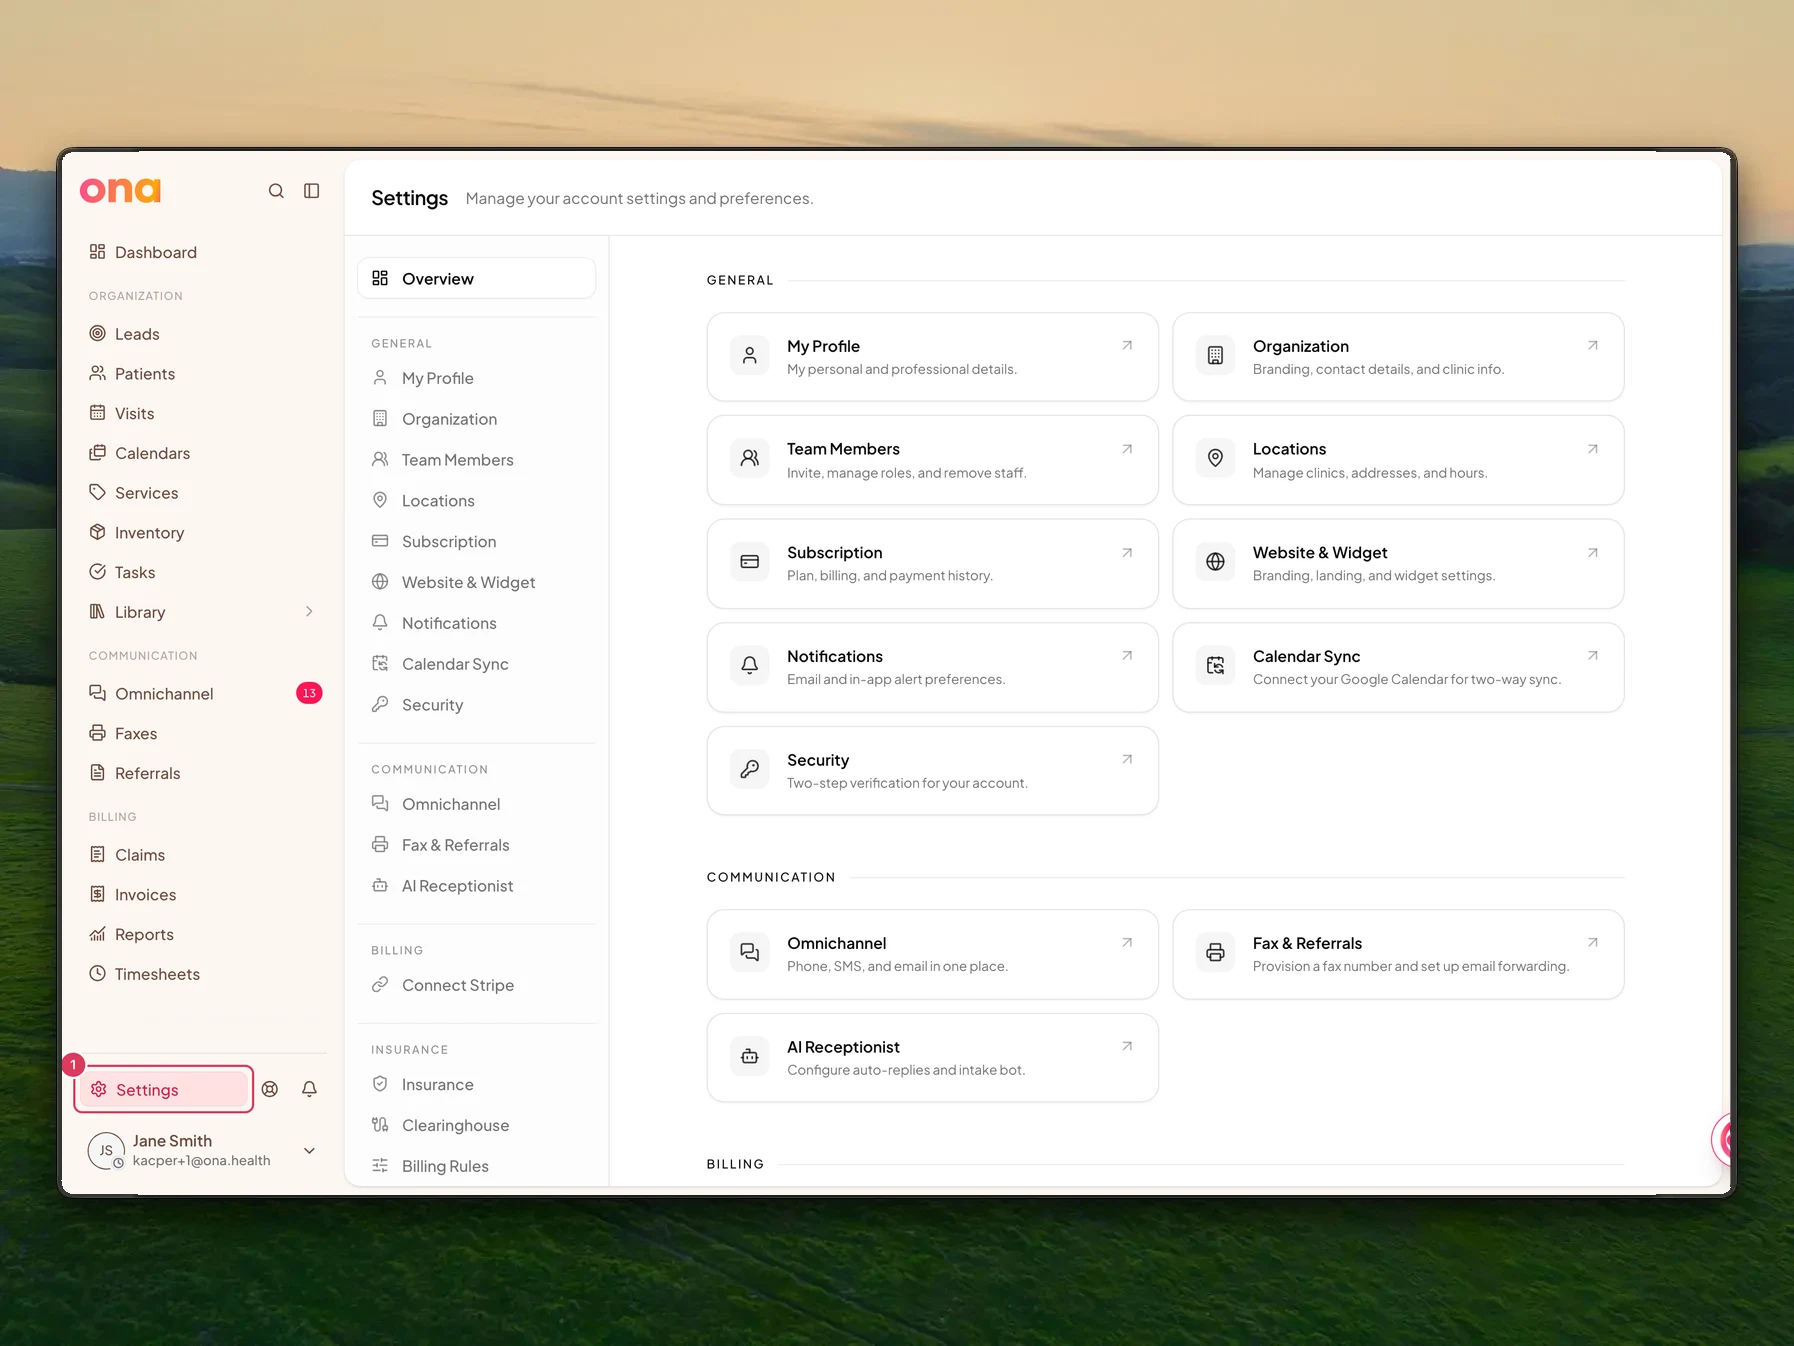Open Inventory in sidebar

tap(203, 533)
